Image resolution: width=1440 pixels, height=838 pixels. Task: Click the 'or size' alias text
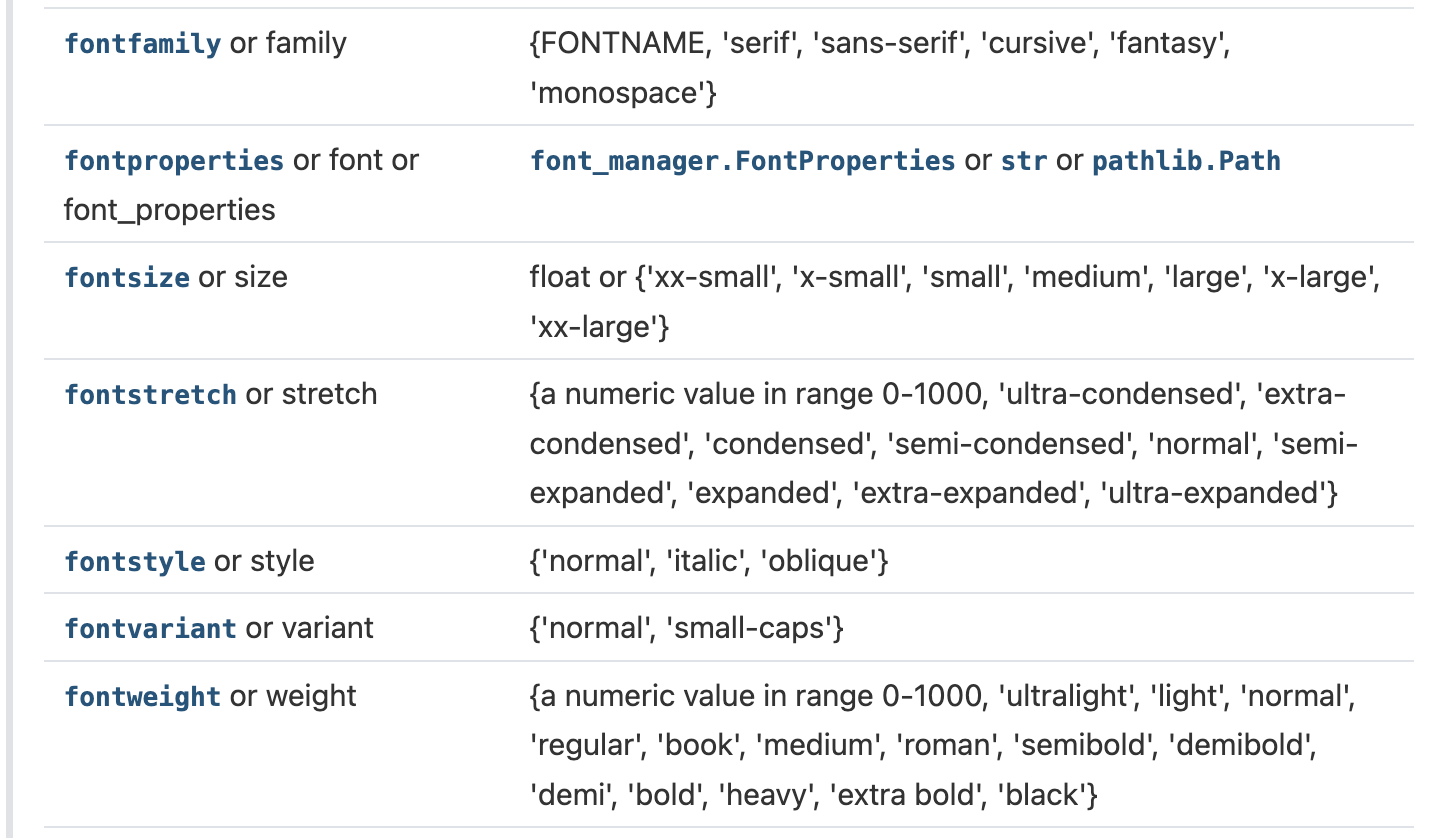point(243,278)
